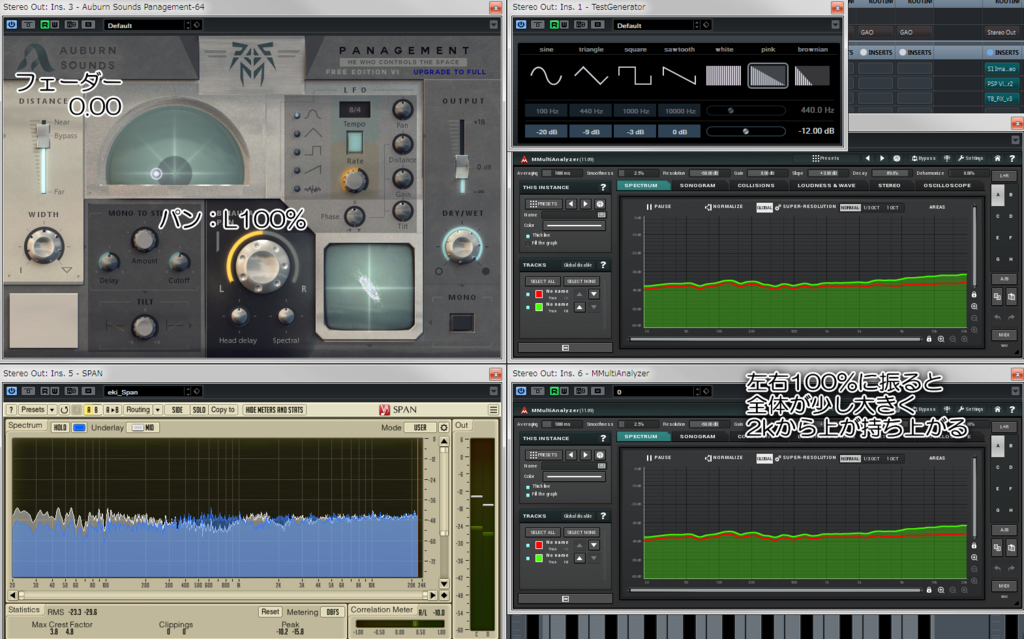Viewport: 1024px width, 639px height.
Task: Switch to SONOGRAM tab in lower MMultiAnalyzer
Action: pyautogui.click(x=697, y=436)
